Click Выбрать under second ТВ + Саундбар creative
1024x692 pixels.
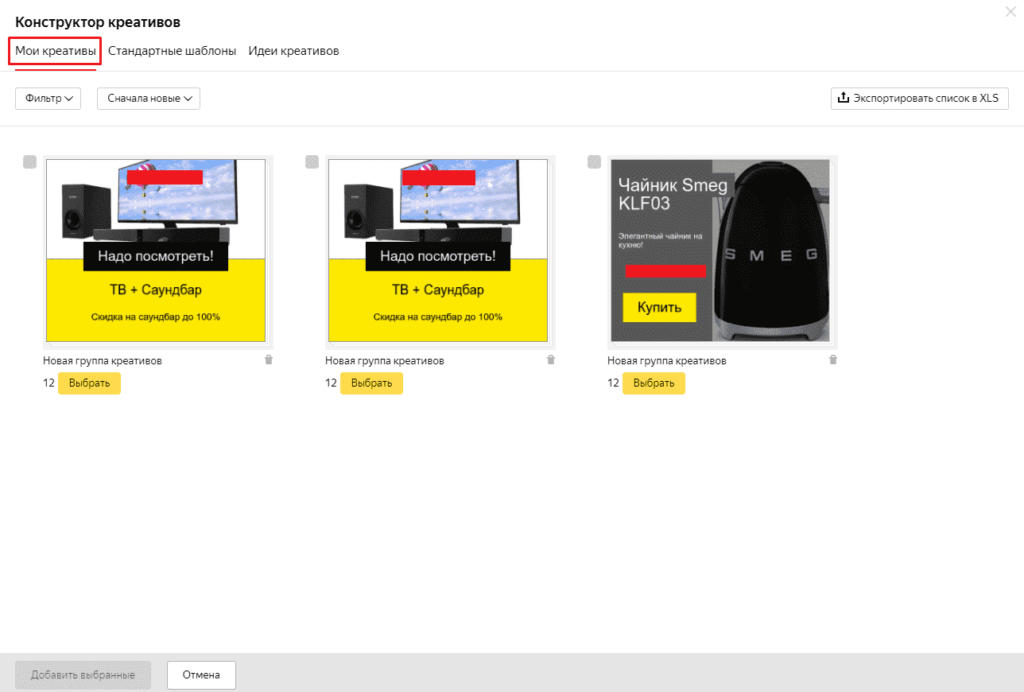(x=372, y=383)
